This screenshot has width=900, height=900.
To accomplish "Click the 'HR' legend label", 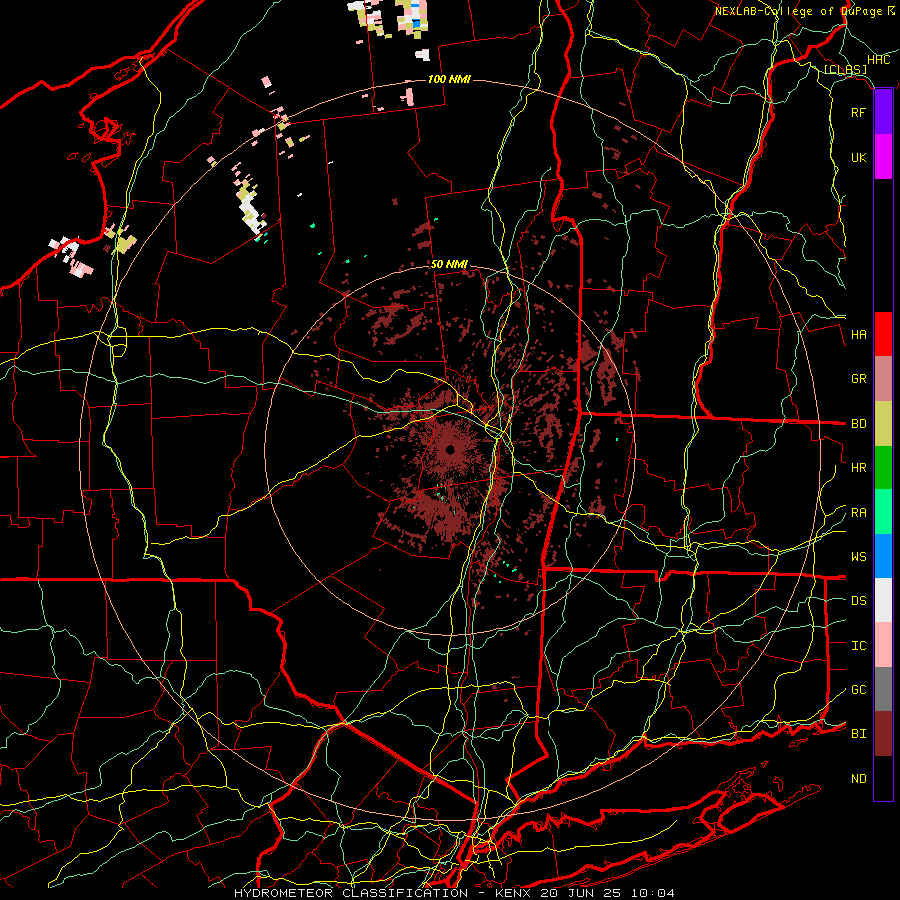I will (858, 468).
